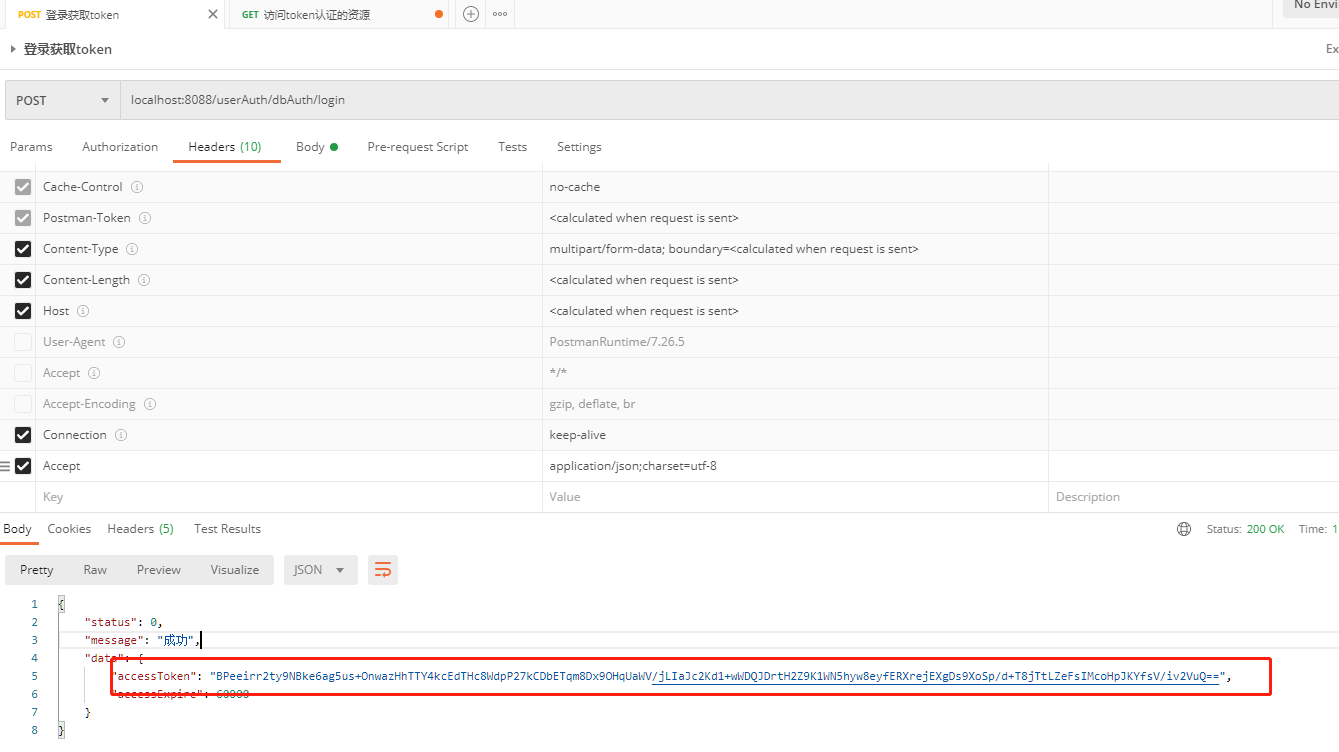The width and height of the screenshot is (1339, 752).
Task: Click the info icon next to Cache-Control
Action: tap(137, 187)
